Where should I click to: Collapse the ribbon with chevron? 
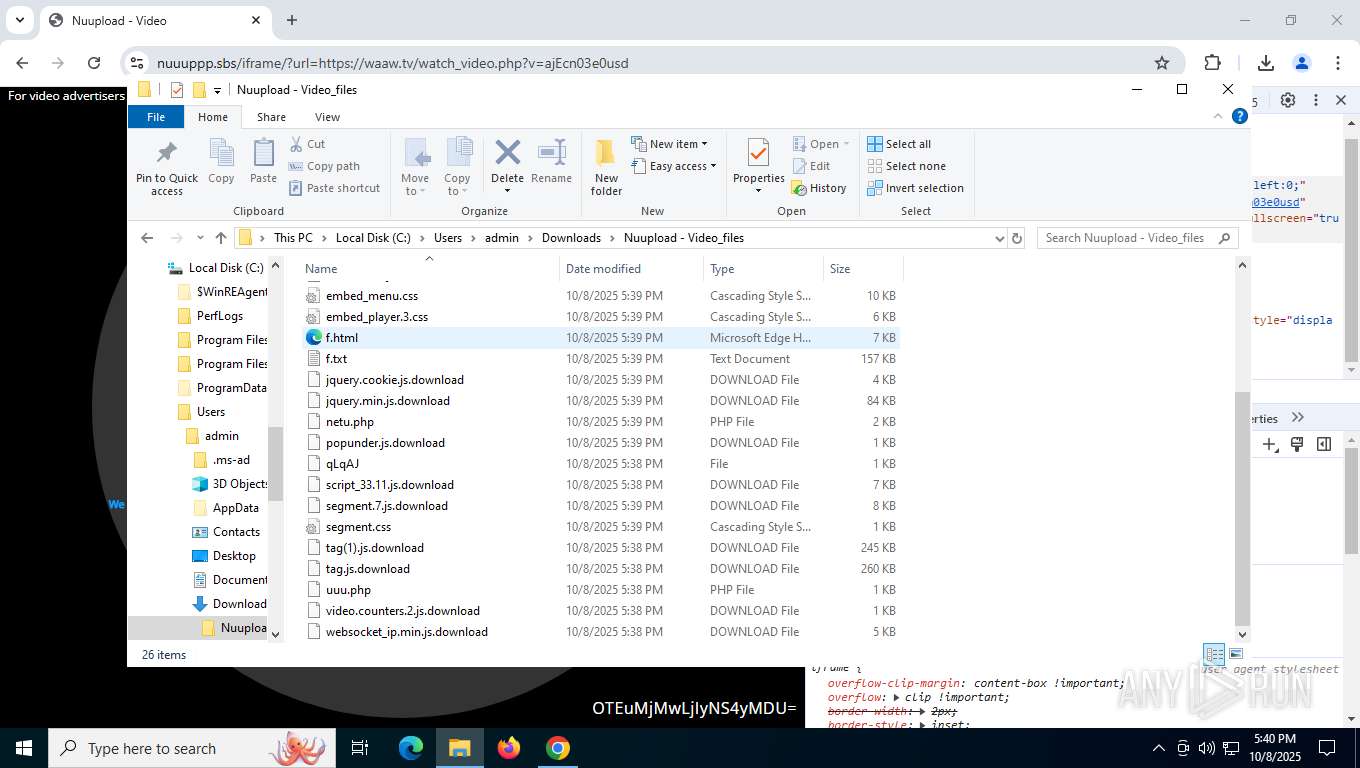pyautogui.click(x=1218, y=116)
